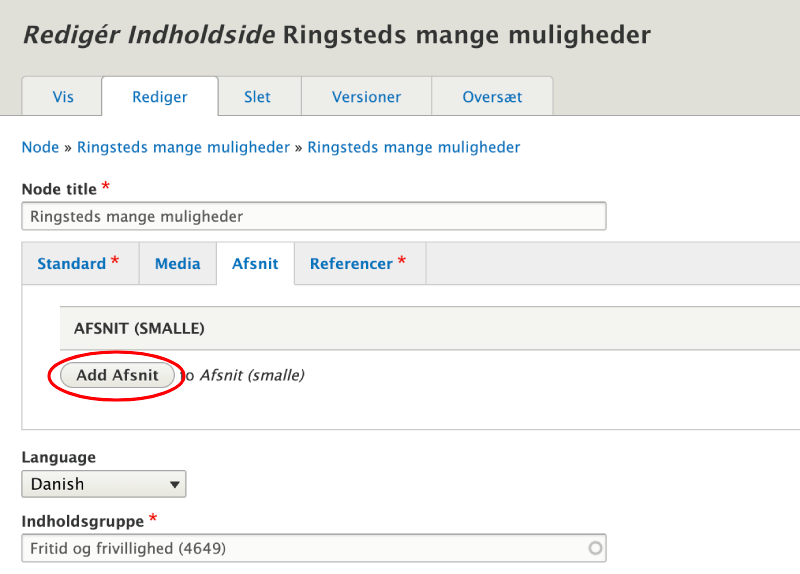Switch to the Vis tab
The width and height of the screenshot is (800, 574).
pyautogui.click(x=62, y=97)
